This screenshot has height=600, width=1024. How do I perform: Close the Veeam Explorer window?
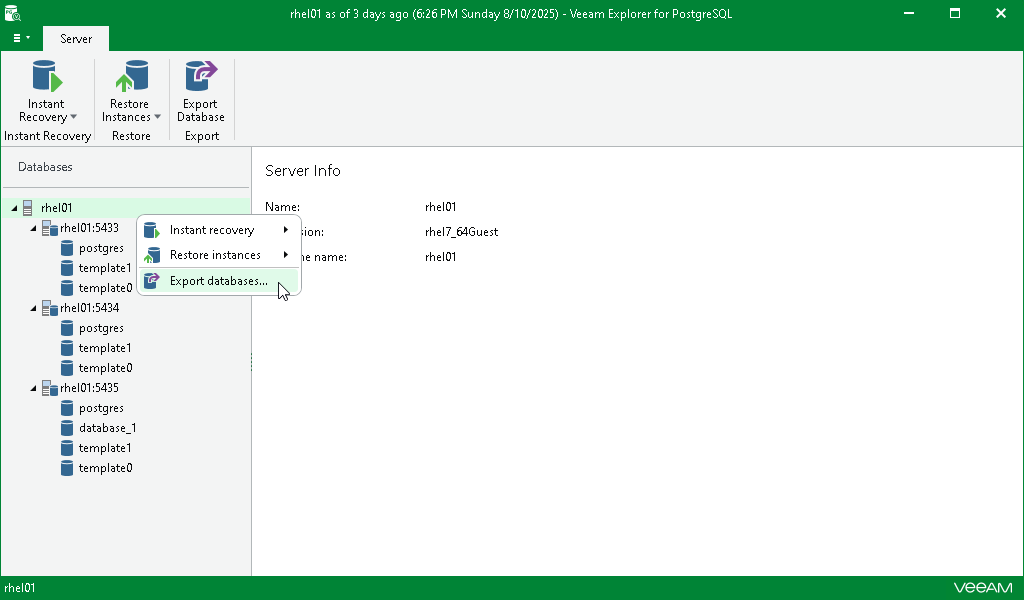coord(1000,13)
